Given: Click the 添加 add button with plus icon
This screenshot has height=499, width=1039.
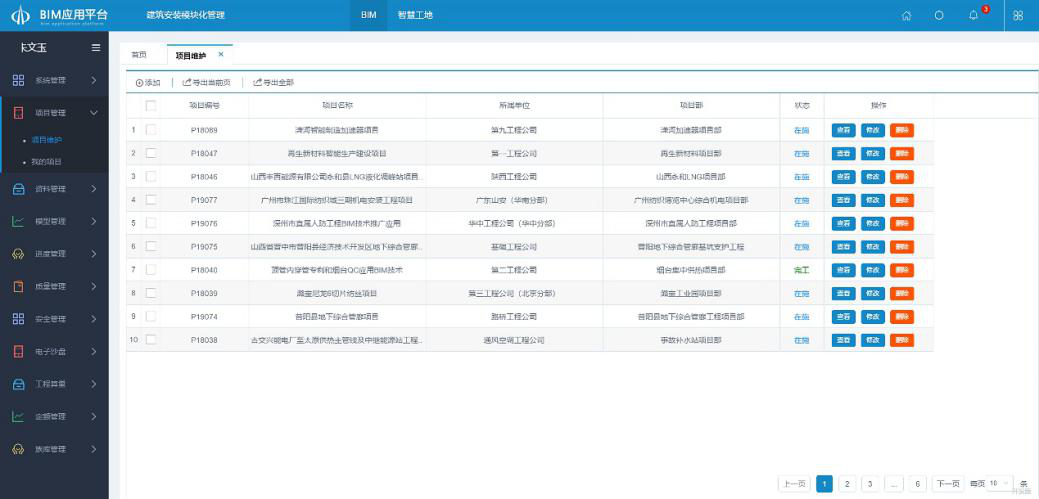Looking at the screenshot, I should point(148,82).
